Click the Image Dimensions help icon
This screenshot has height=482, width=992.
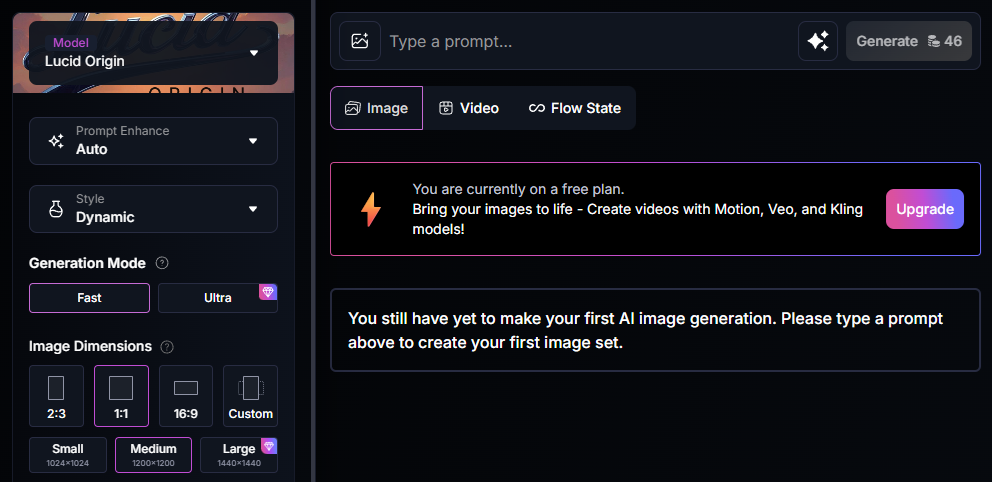coord(167,347)
